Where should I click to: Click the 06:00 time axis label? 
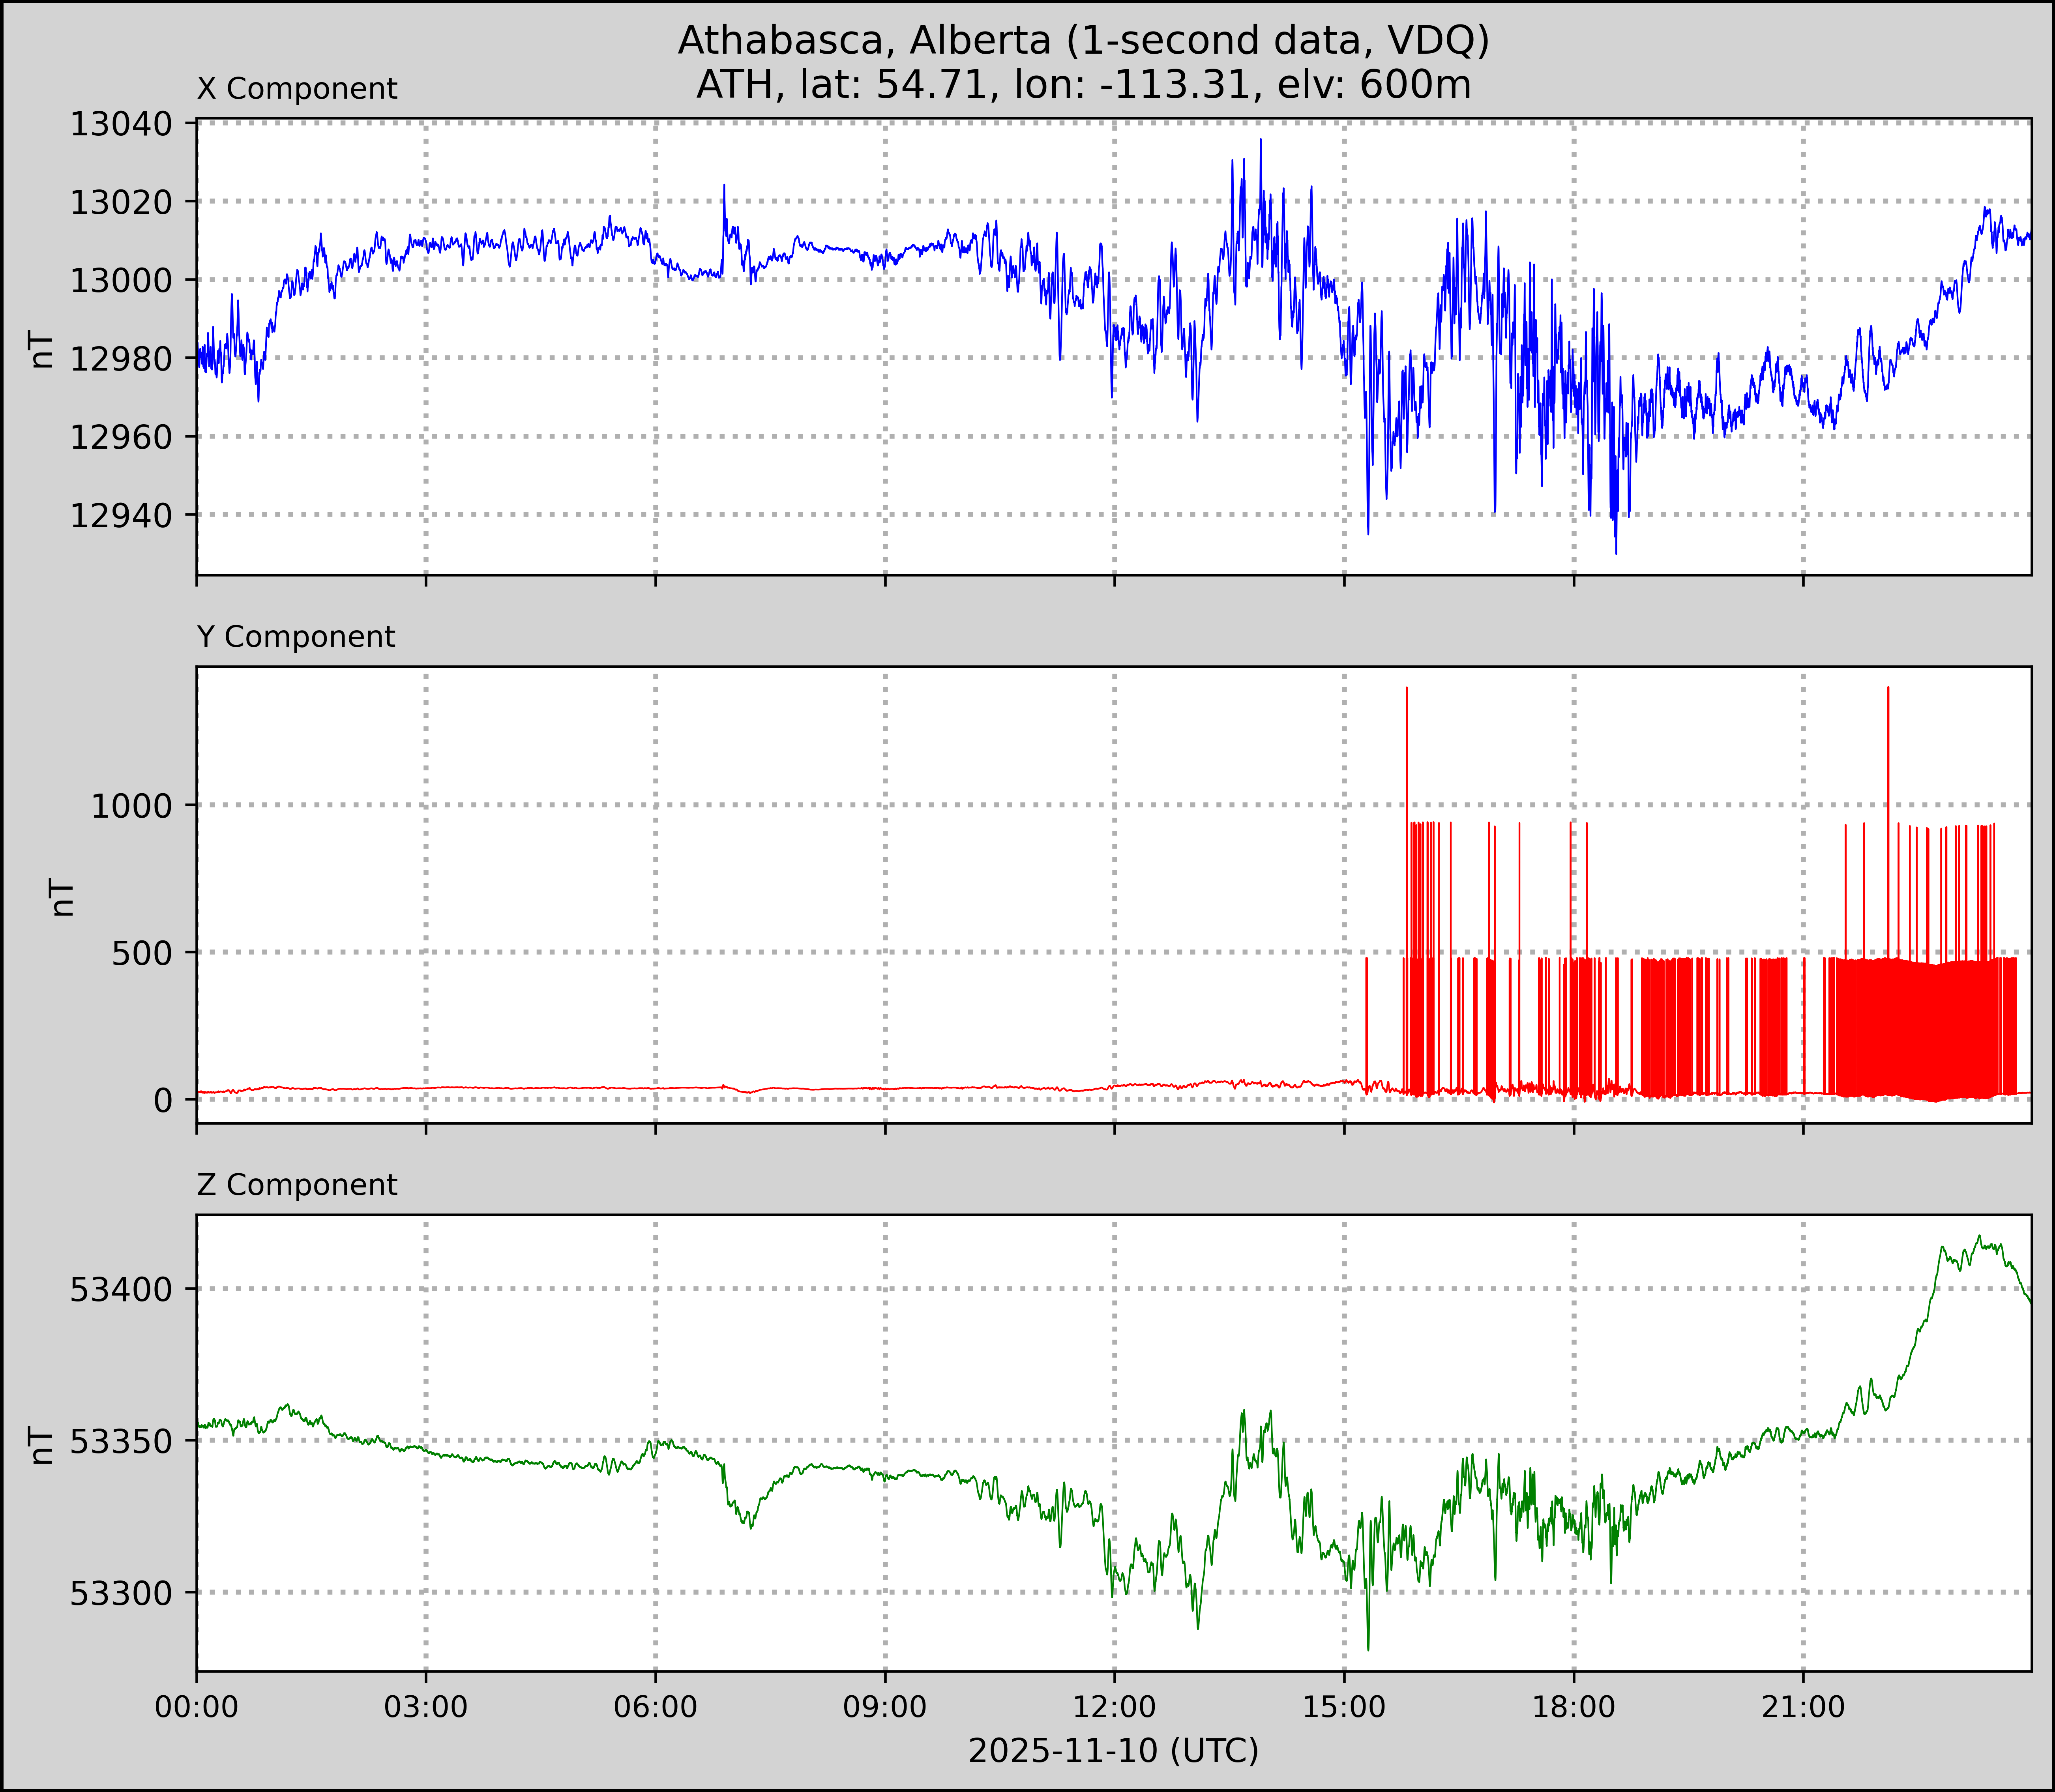(x=656, y=1707)
